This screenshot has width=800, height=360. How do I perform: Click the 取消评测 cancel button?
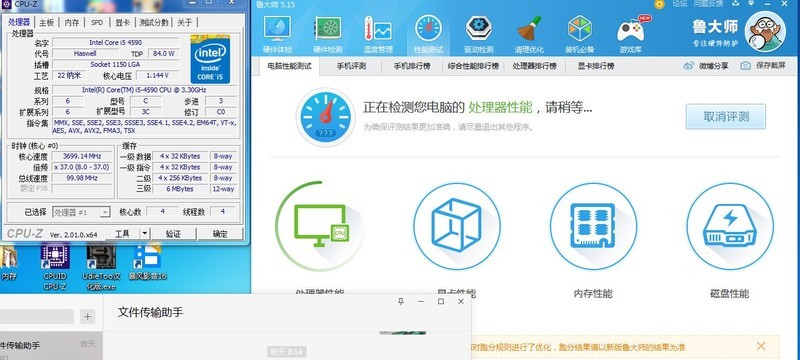[726, 117]
